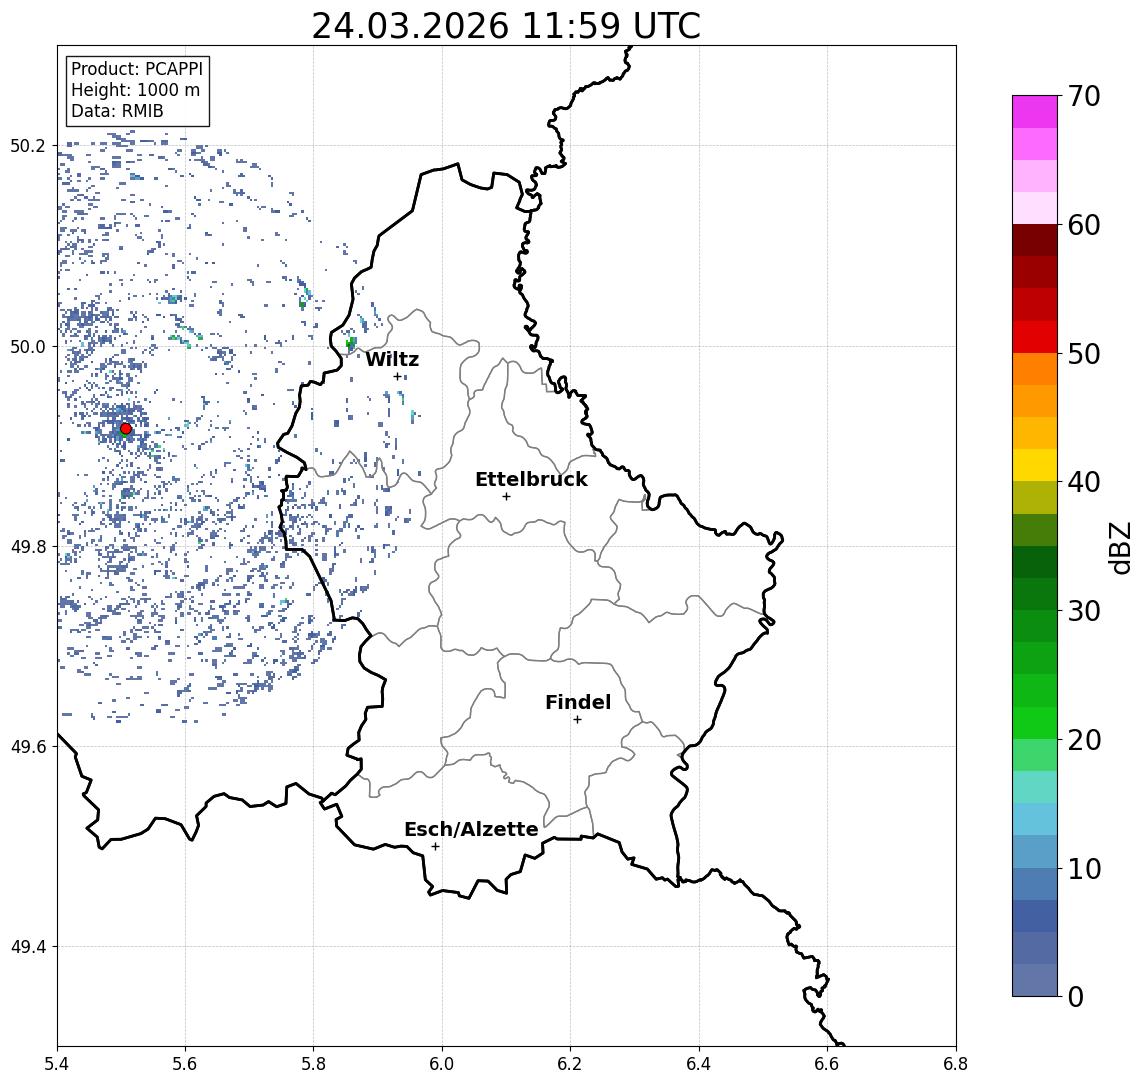
Task: Click the title '24.03.2026 11:59 UTC'
Action: [506, 26]
